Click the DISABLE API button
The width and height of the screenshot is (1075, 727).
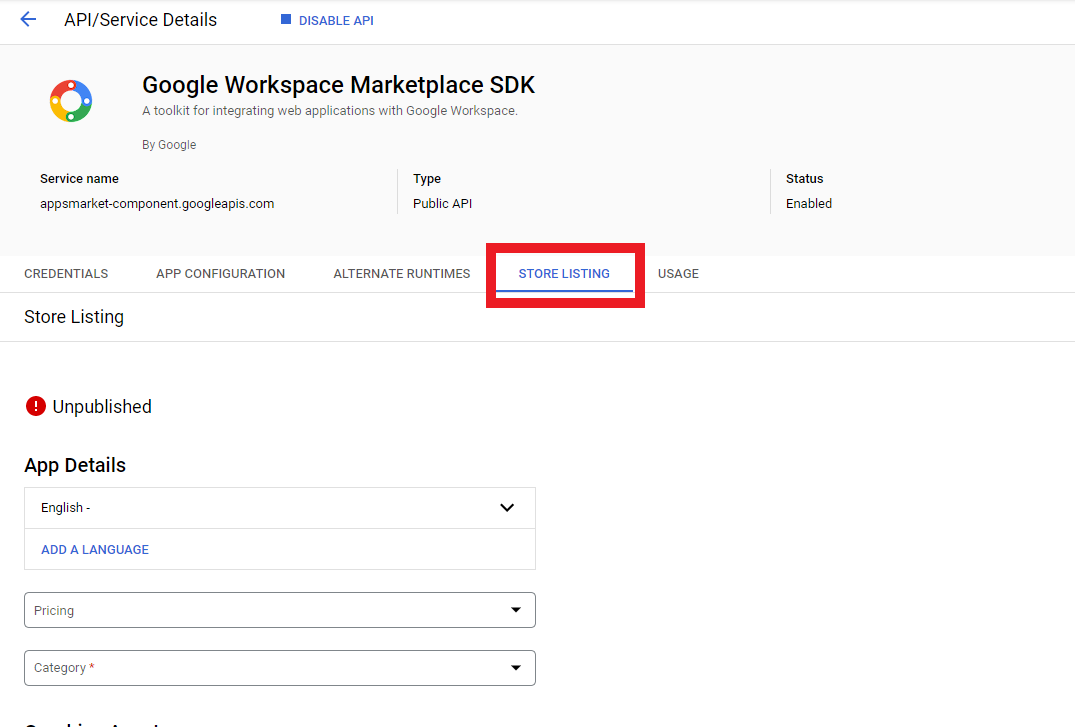click(x=327, y=21)
